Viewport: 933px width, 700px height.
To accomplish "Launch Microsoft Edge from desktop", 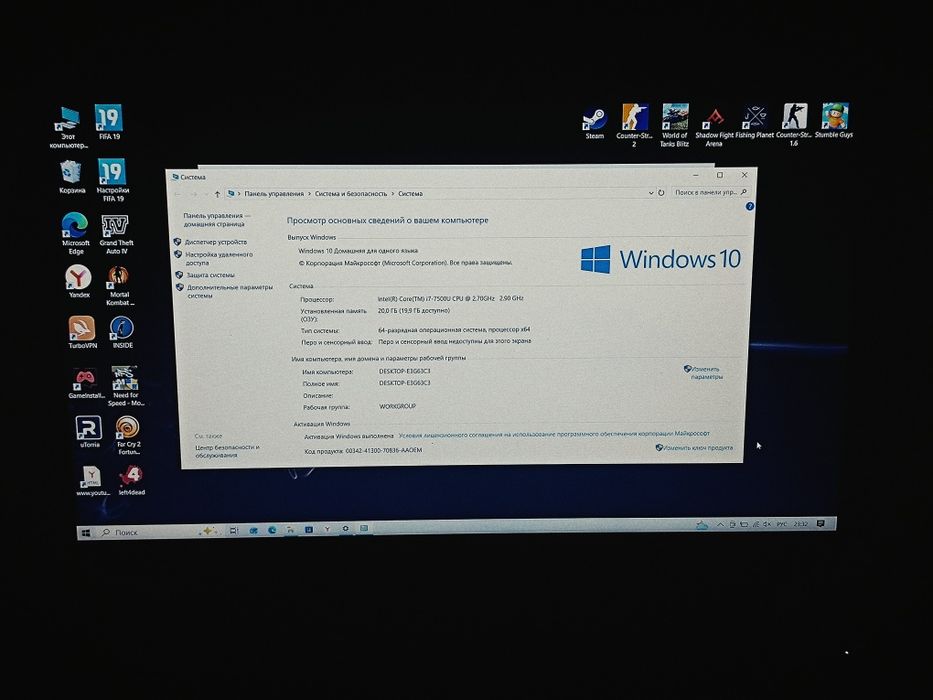I will [76, 233].
